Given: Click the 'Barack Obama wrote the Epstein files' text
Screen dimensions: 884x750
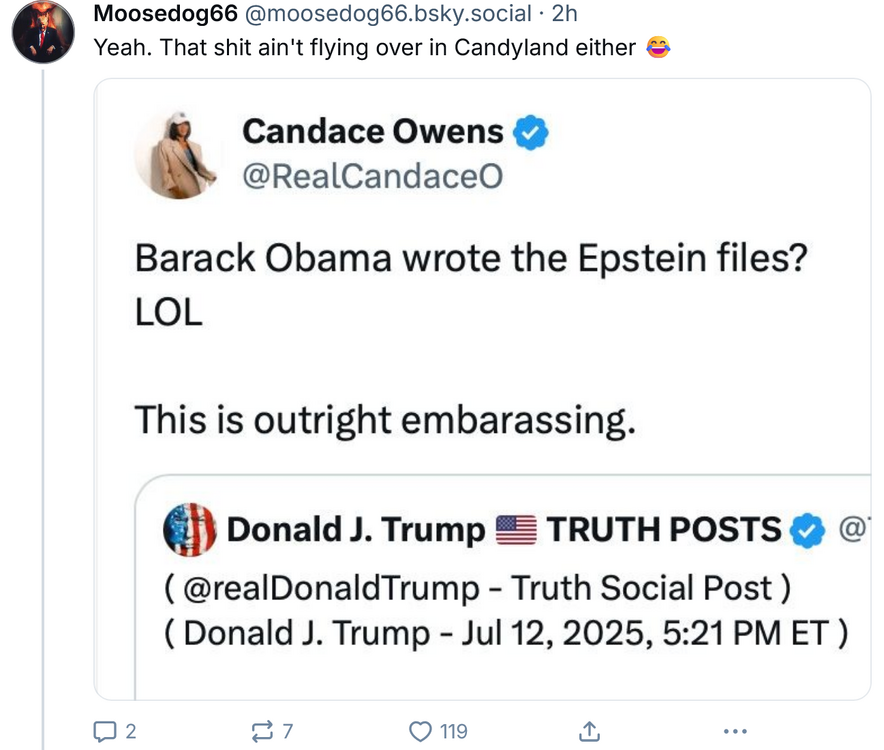Looking at the screenshot, I should coord(470,258).
